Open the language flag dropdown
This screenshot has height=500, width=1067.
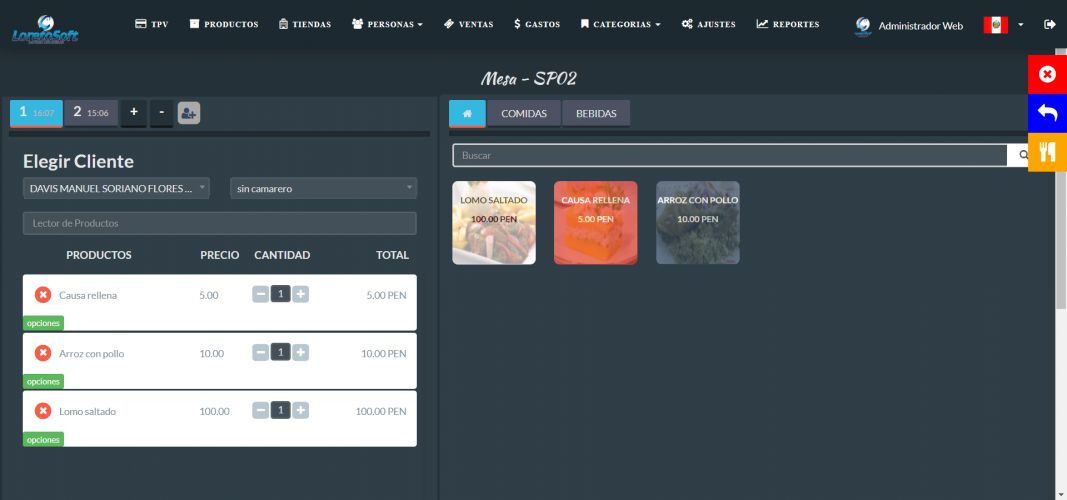[x=1003, y=25]
